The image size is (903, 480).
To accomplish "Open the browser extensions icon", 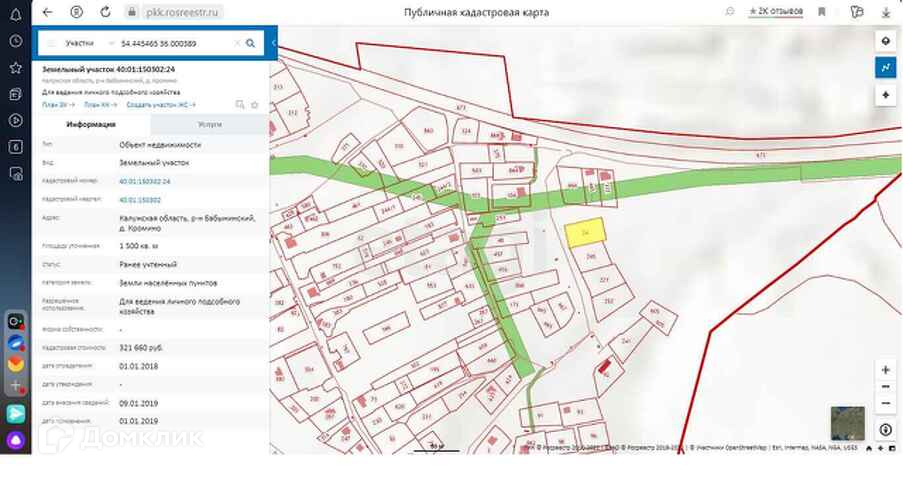I will coord(857,12).
